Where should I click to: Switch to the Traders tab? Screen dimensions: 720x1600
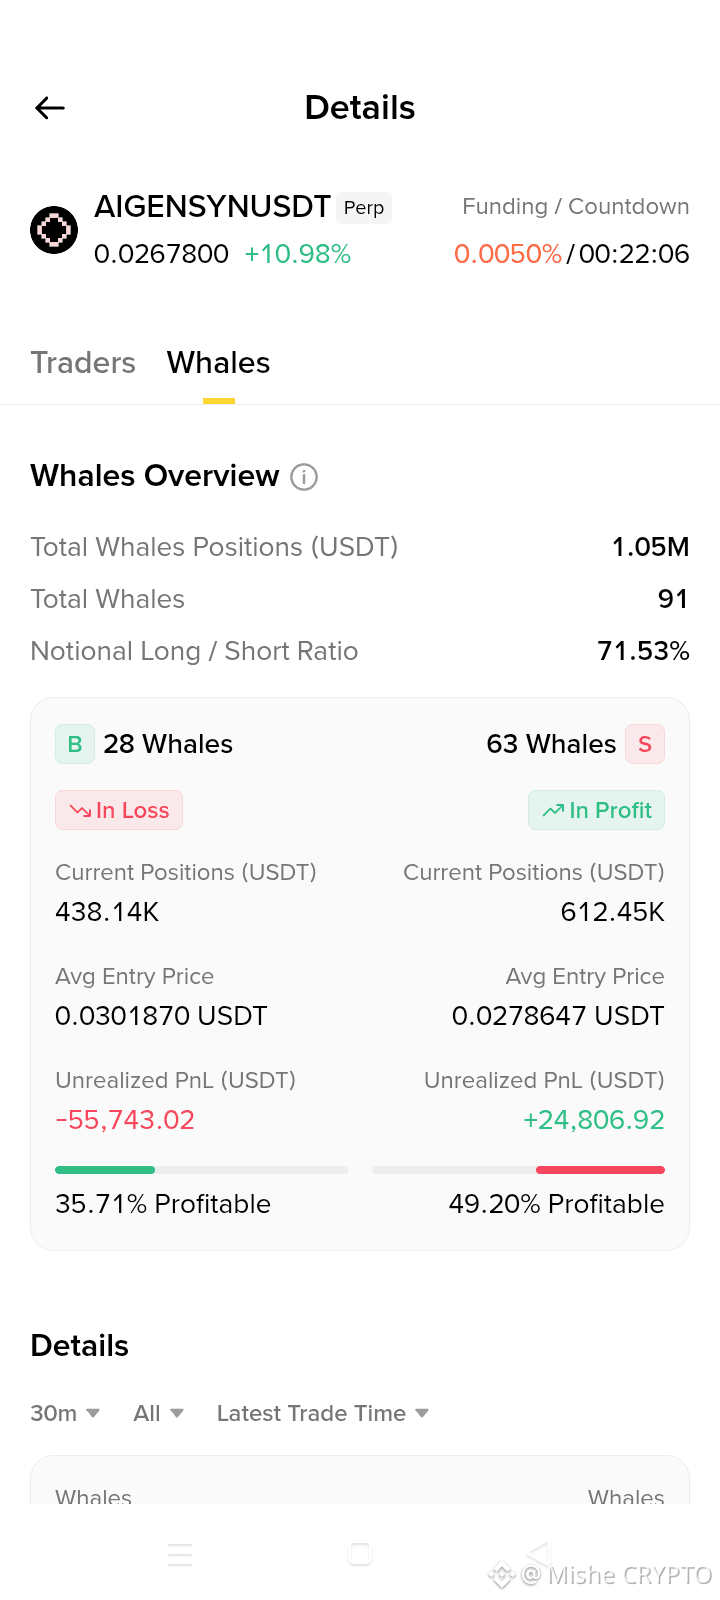click(83, 362)
